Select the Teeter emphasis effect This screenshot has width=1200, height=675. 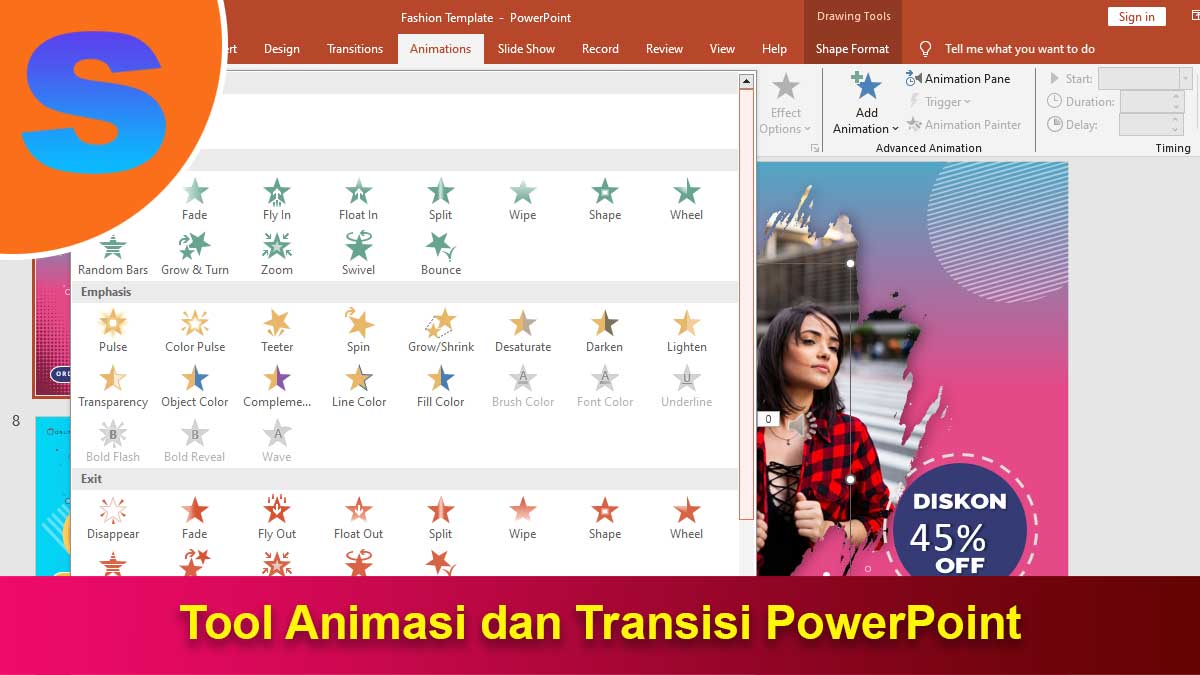(x=277, y=331)
